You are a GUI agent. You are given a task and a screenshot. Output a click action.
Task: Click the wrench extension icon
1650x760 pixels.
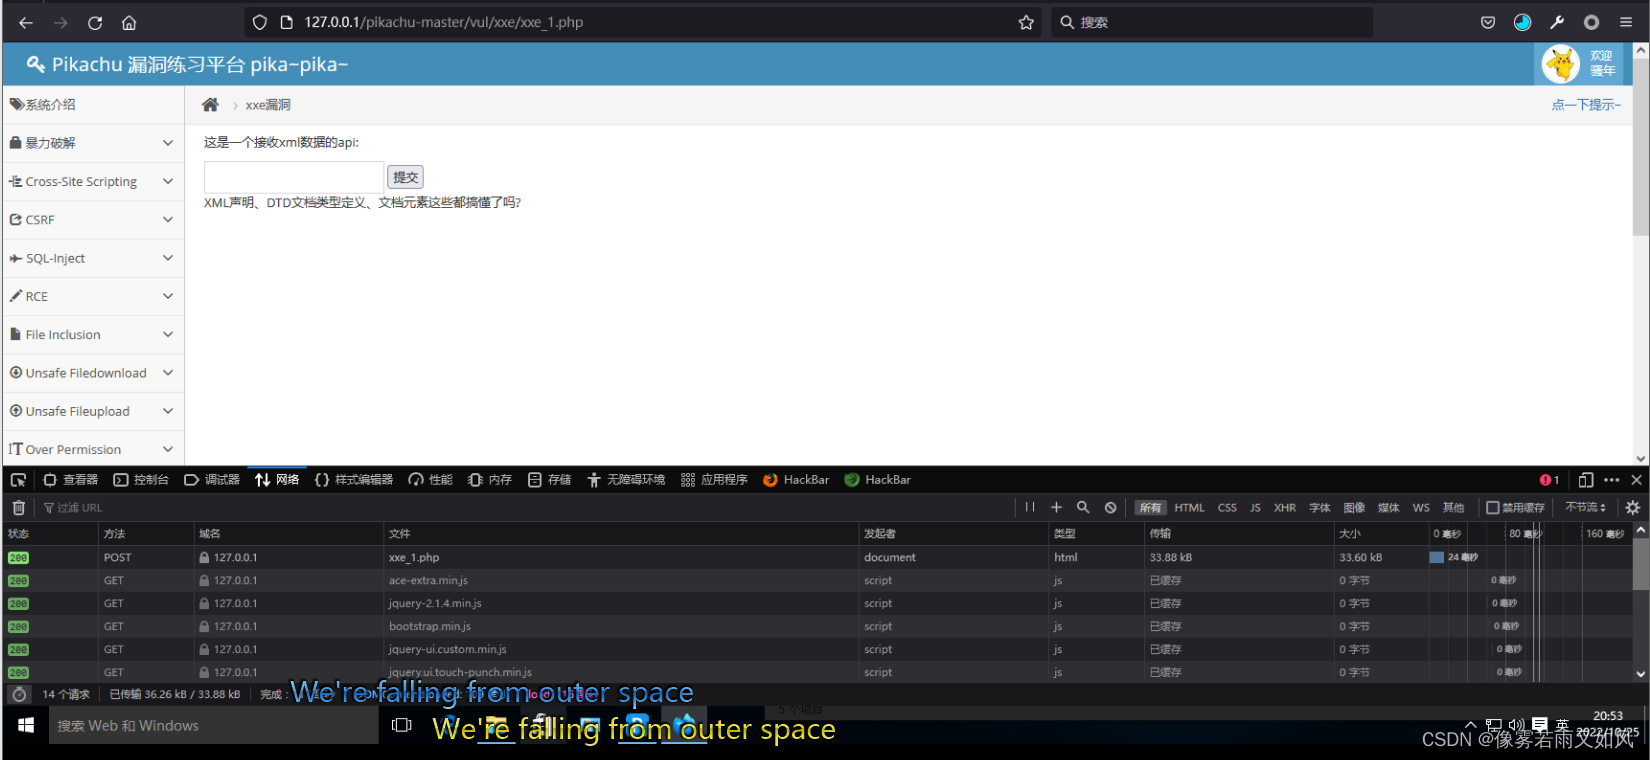tap(1557, 22)
